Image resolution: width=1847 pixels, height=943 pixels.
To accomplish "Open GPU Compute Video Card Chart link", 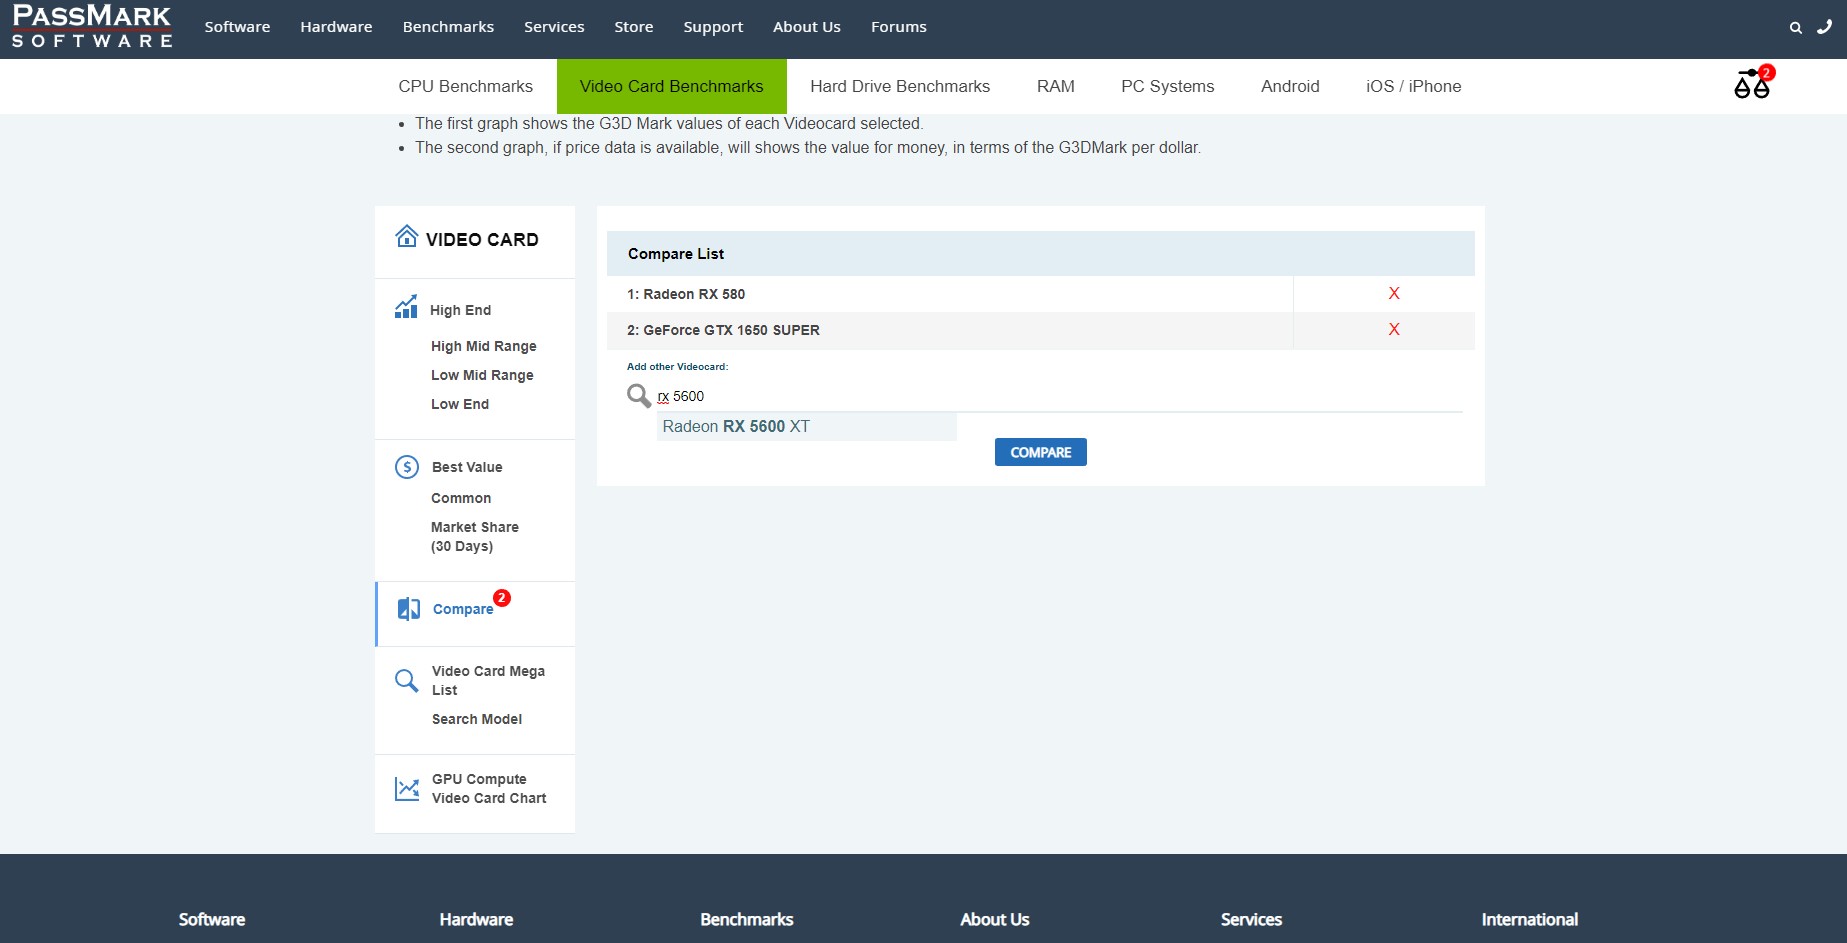I will click(489, 789).
